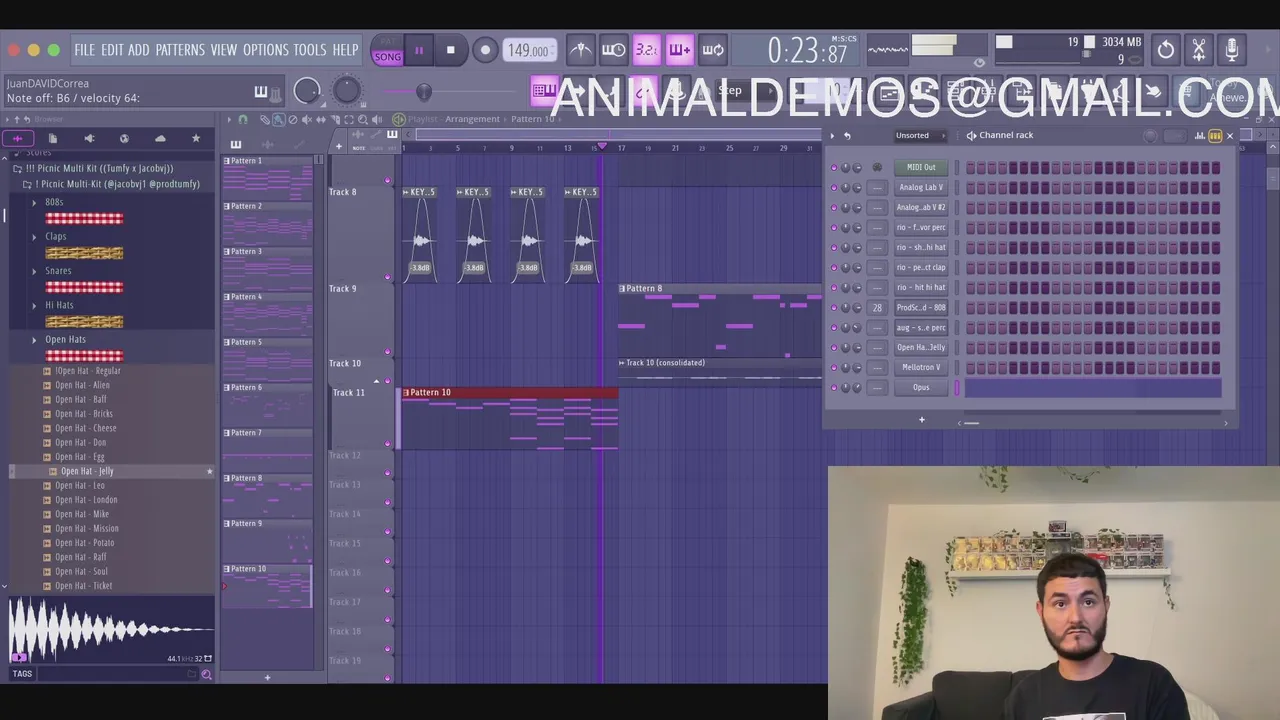
Task: Toggle playlist magnet snap icon
Action: 242,119
